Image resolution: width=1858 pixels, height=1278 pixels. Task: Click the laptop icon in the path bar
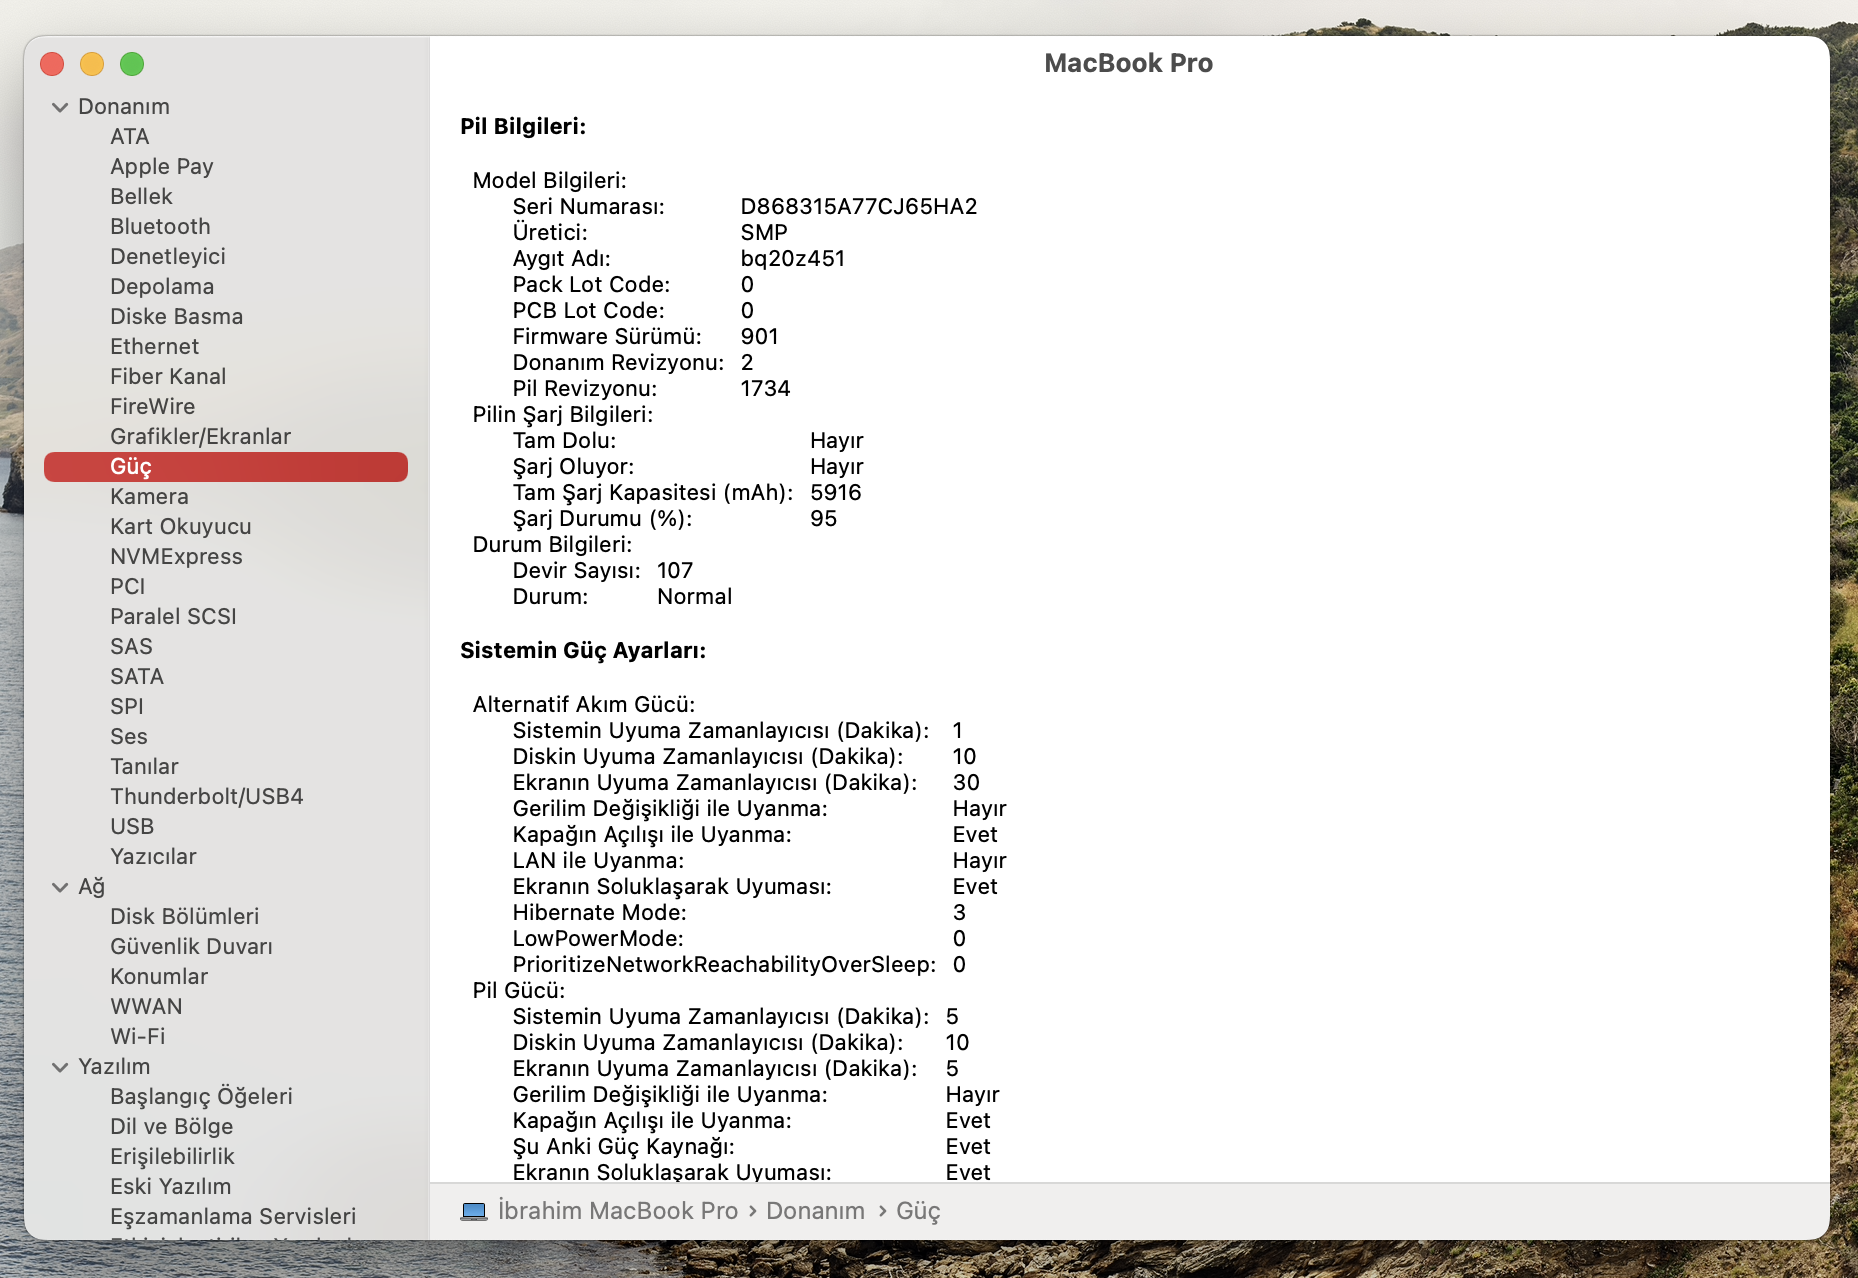click(474, 1211)
